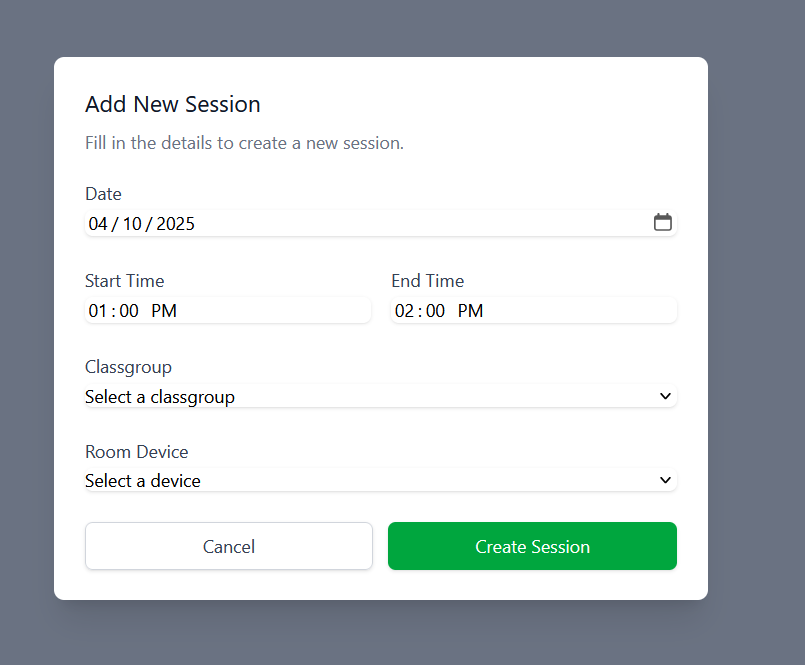Click the 'Fill in the details' description text
This screenshot has height=665, width=805.
(x=244, y=143)
